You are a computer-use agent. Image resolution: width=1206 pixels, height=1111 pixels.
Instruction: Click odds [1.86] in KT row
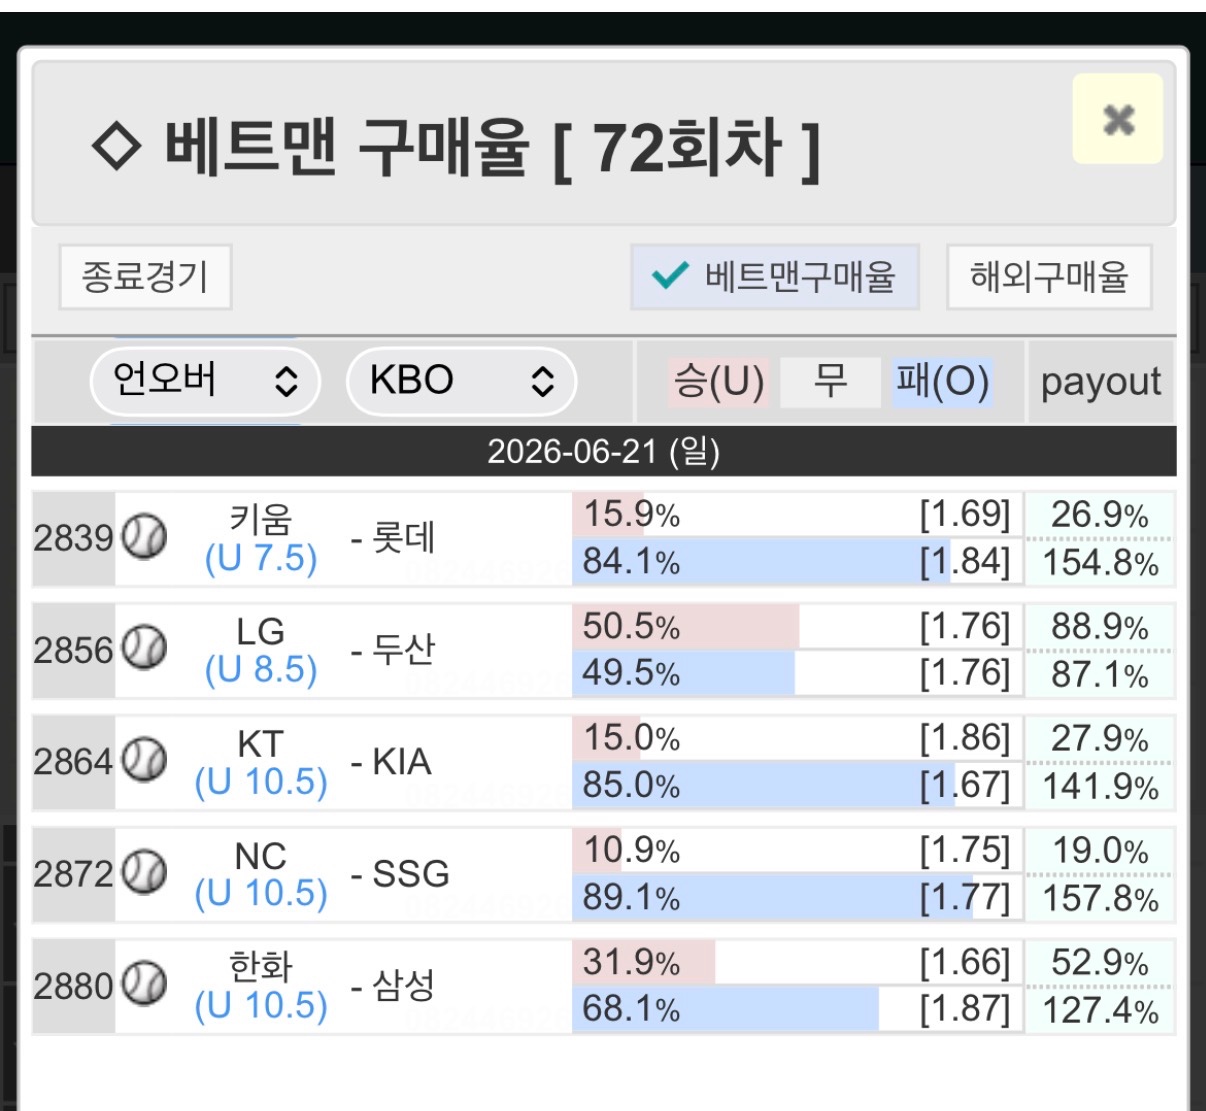coord(965,738)
